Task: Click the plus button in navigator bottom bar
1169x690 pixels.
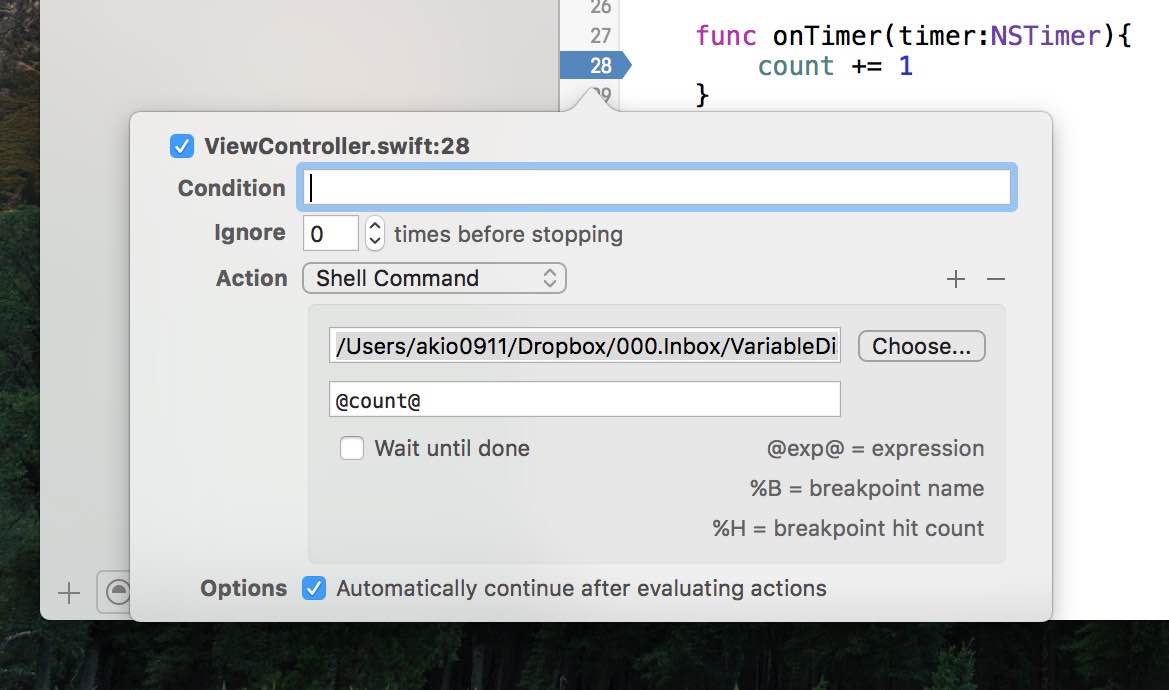Action: [69, 593]
